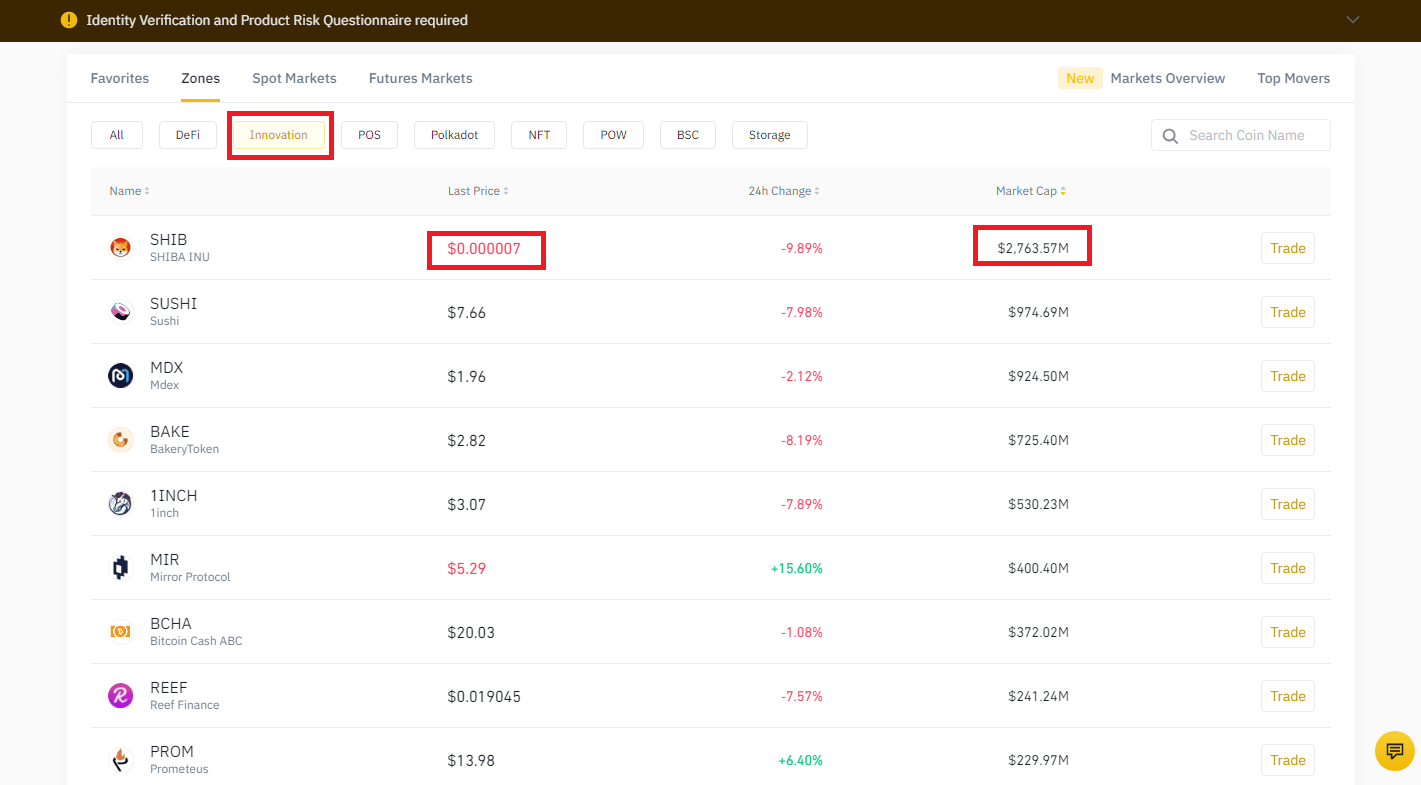1421x785 pixels.
Task: Click Trade button for SHIB
Action: tap(1288, 248)
